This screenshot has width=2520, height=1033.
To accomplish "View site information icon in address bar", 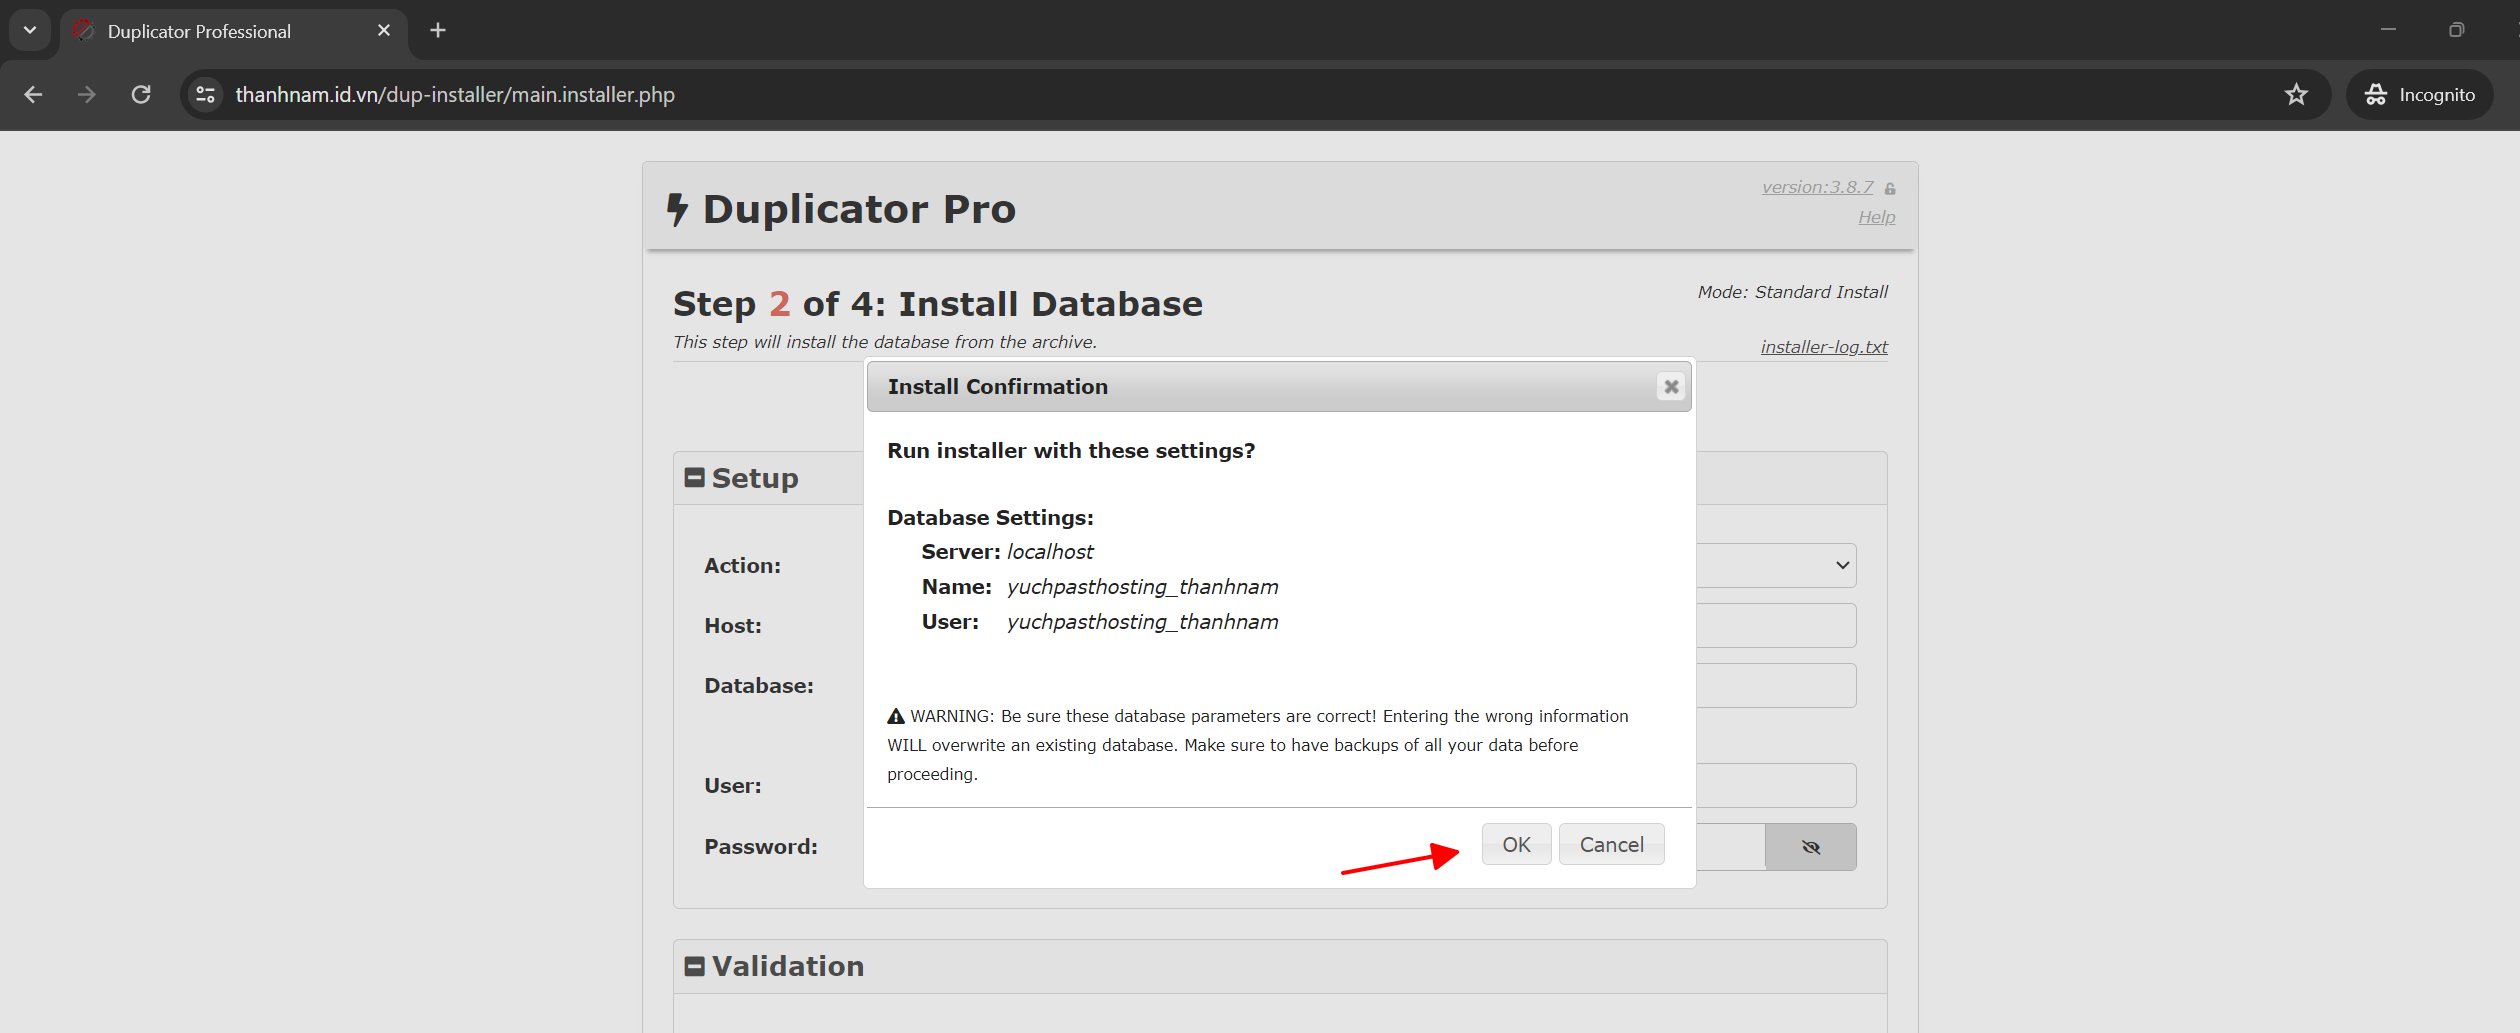I will tap(206, 95).
